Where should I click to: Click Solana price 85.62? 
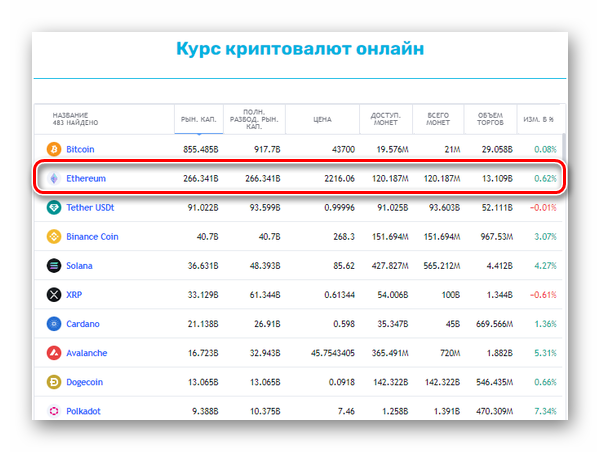tap(344, 266)
